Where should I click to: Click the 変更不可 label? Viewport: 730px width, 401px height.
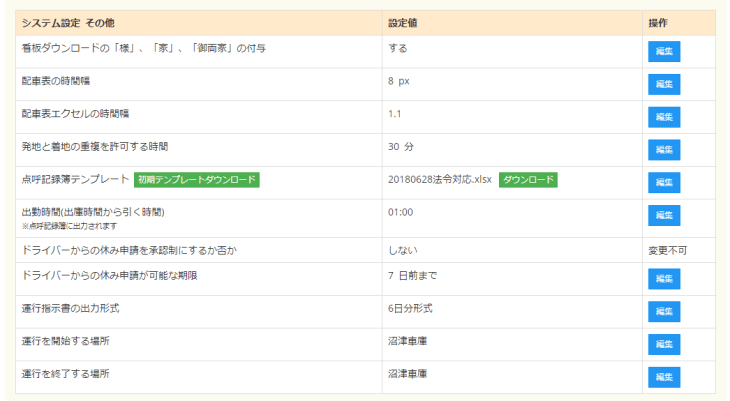(x=667, y=250)
